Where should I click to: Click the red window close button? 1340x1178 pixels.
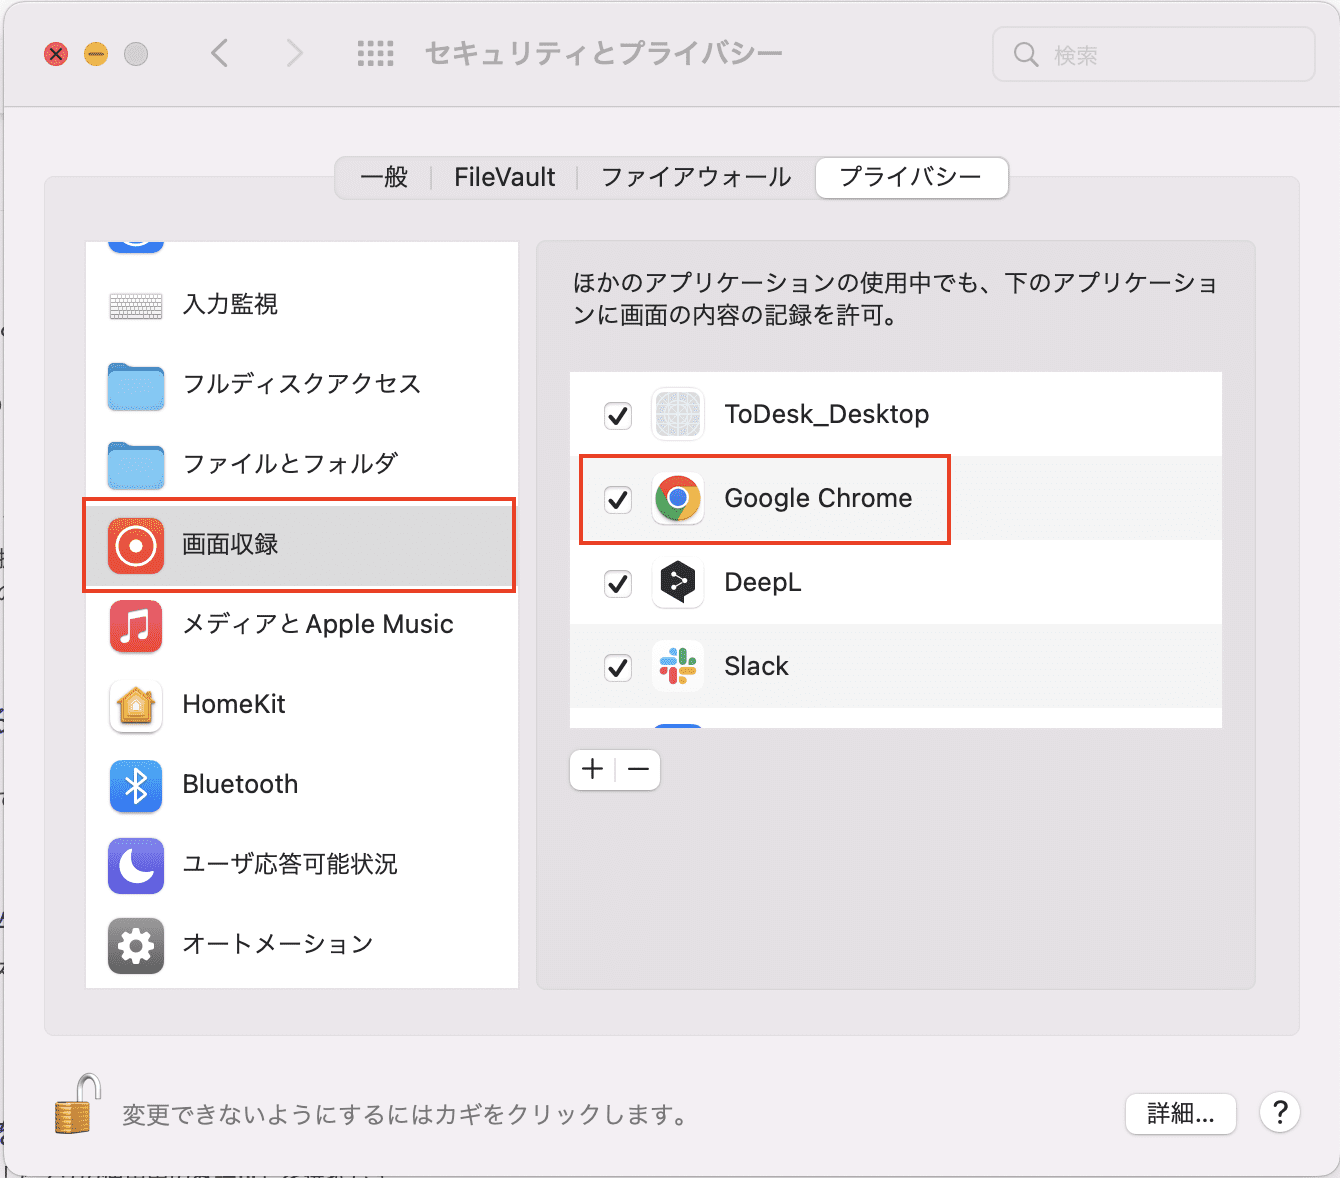tap(56, 54)
